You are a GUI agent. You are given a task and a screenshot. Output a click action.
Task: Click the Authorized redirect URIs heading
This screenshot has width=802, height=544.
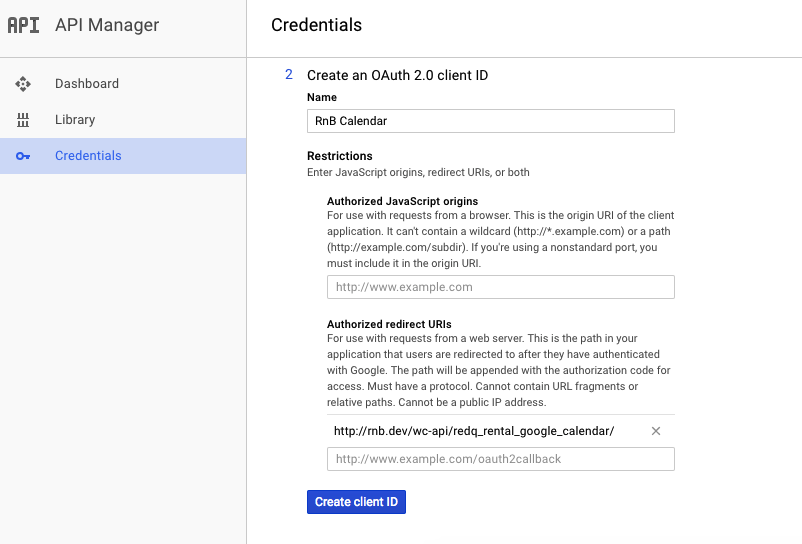(389, 324)
